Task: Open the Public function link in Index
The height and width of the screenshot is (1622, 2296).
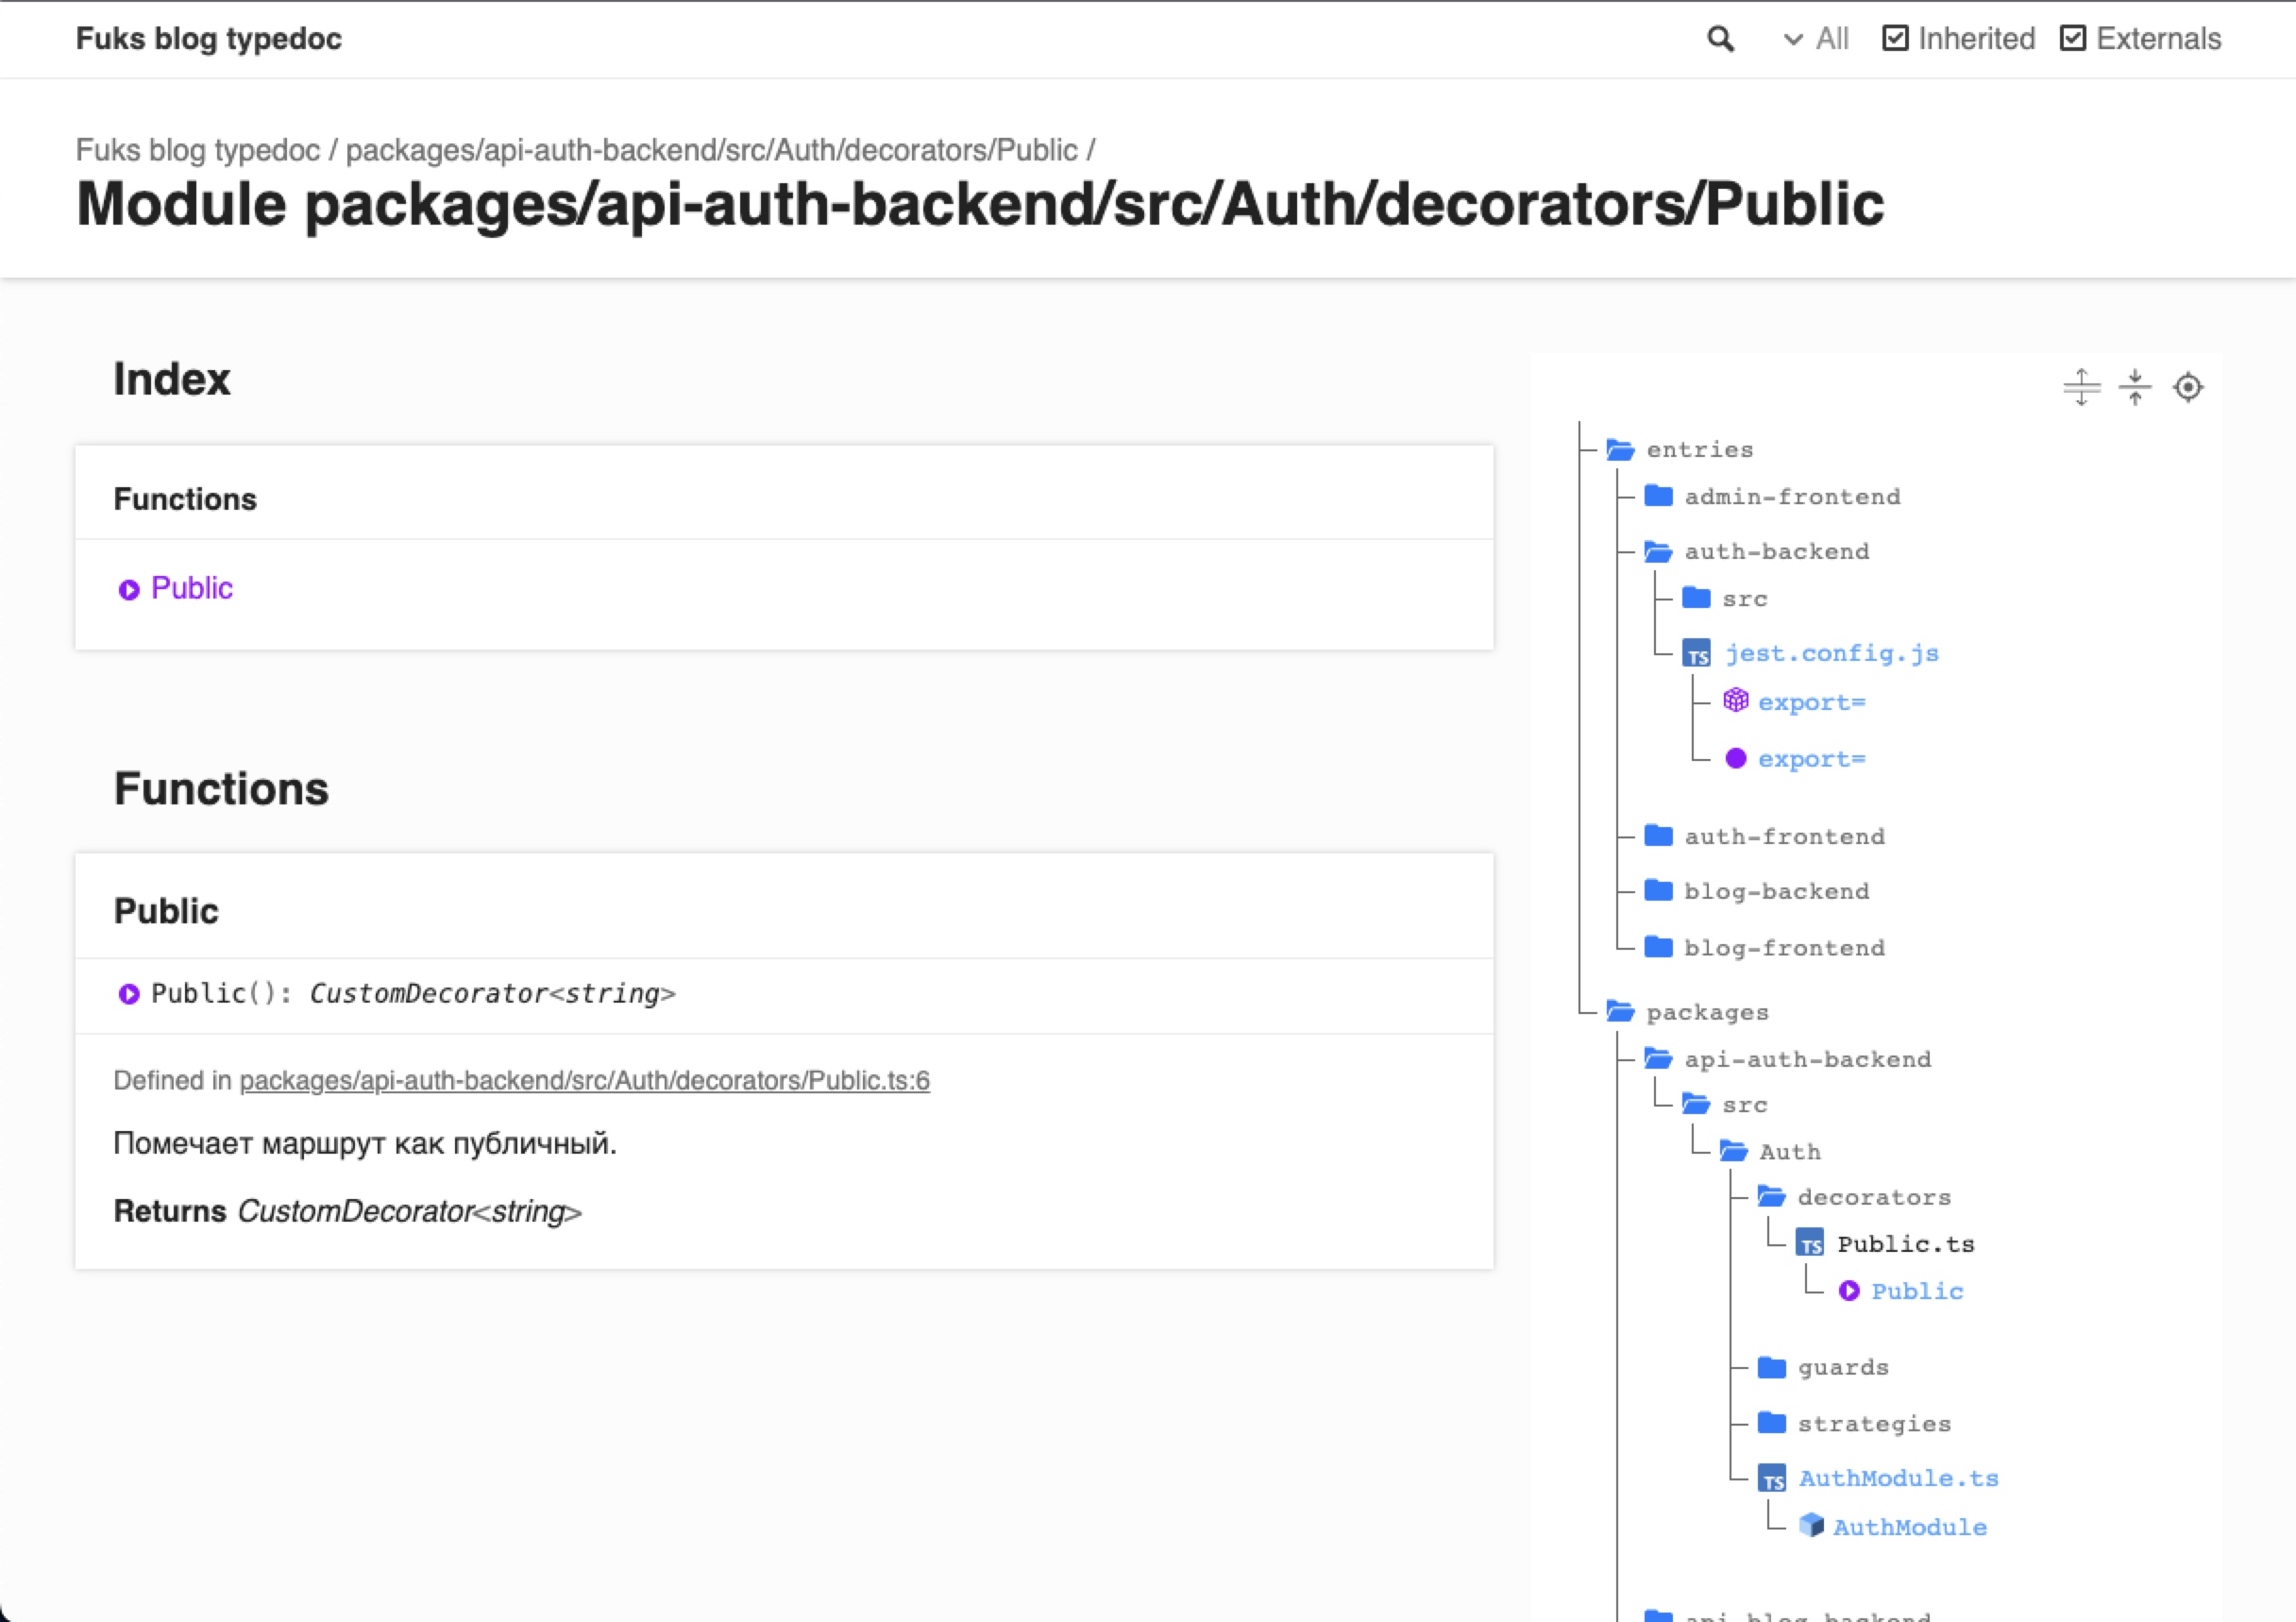Action: pyautogui.click(x=191, y=588)
